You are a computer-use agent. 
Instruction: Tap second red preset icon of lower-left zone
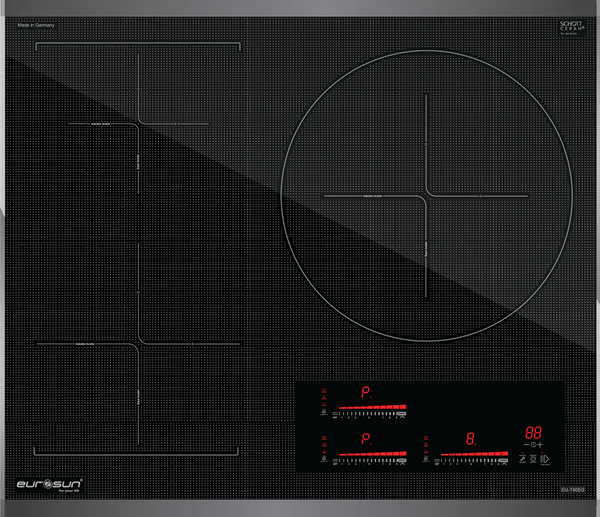[324, 444]
